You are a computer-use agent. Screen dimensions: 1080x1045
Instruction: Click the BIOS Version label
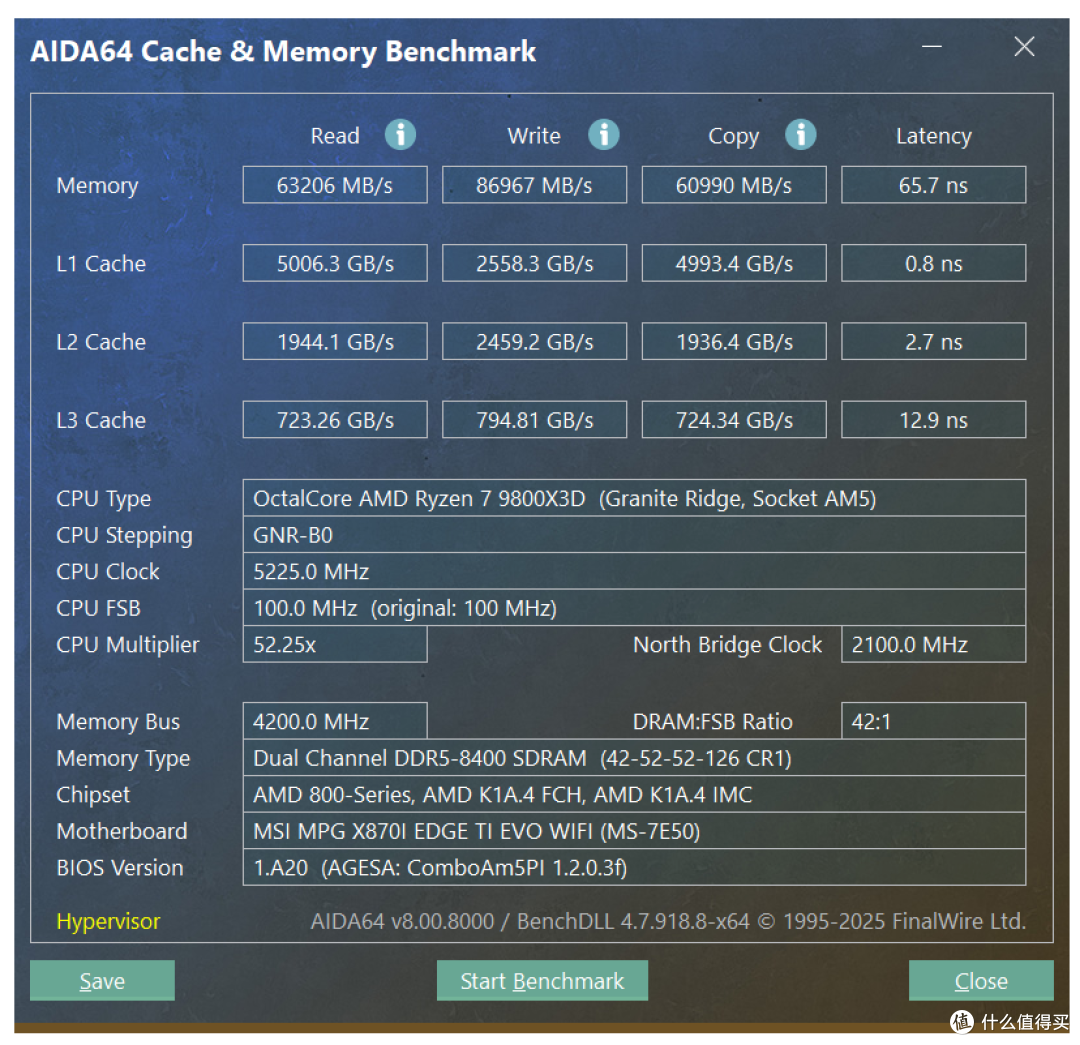pyautogui.click(x=120, y=867)
